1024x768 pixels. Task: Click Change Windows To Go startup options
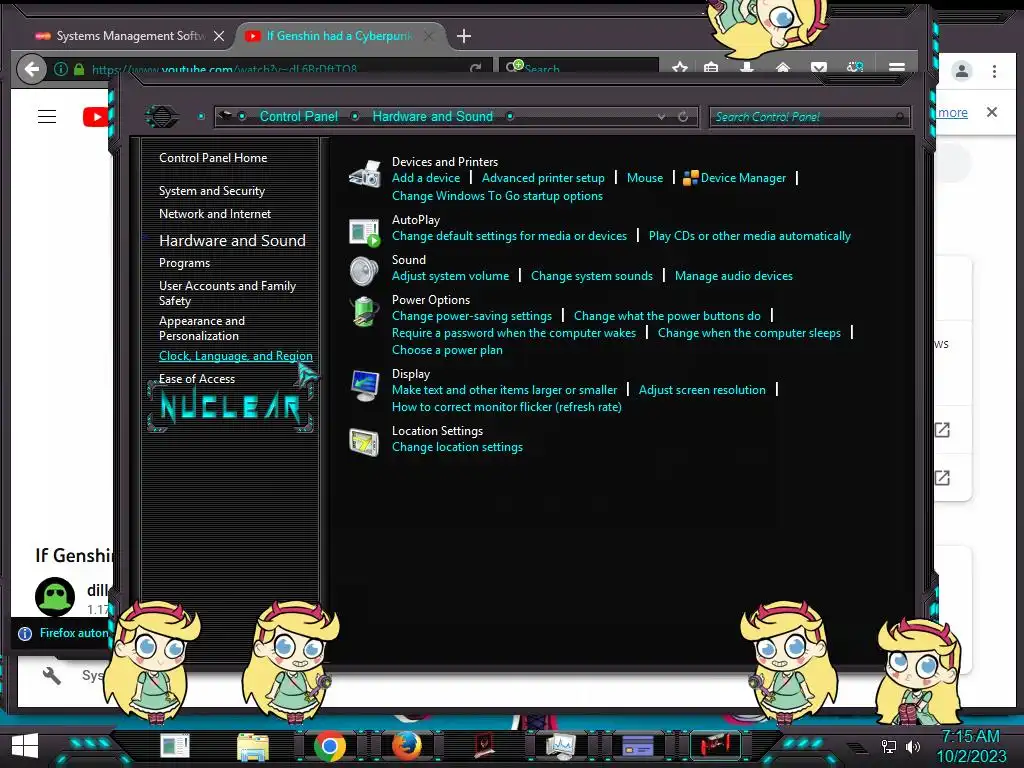(497, 196)
